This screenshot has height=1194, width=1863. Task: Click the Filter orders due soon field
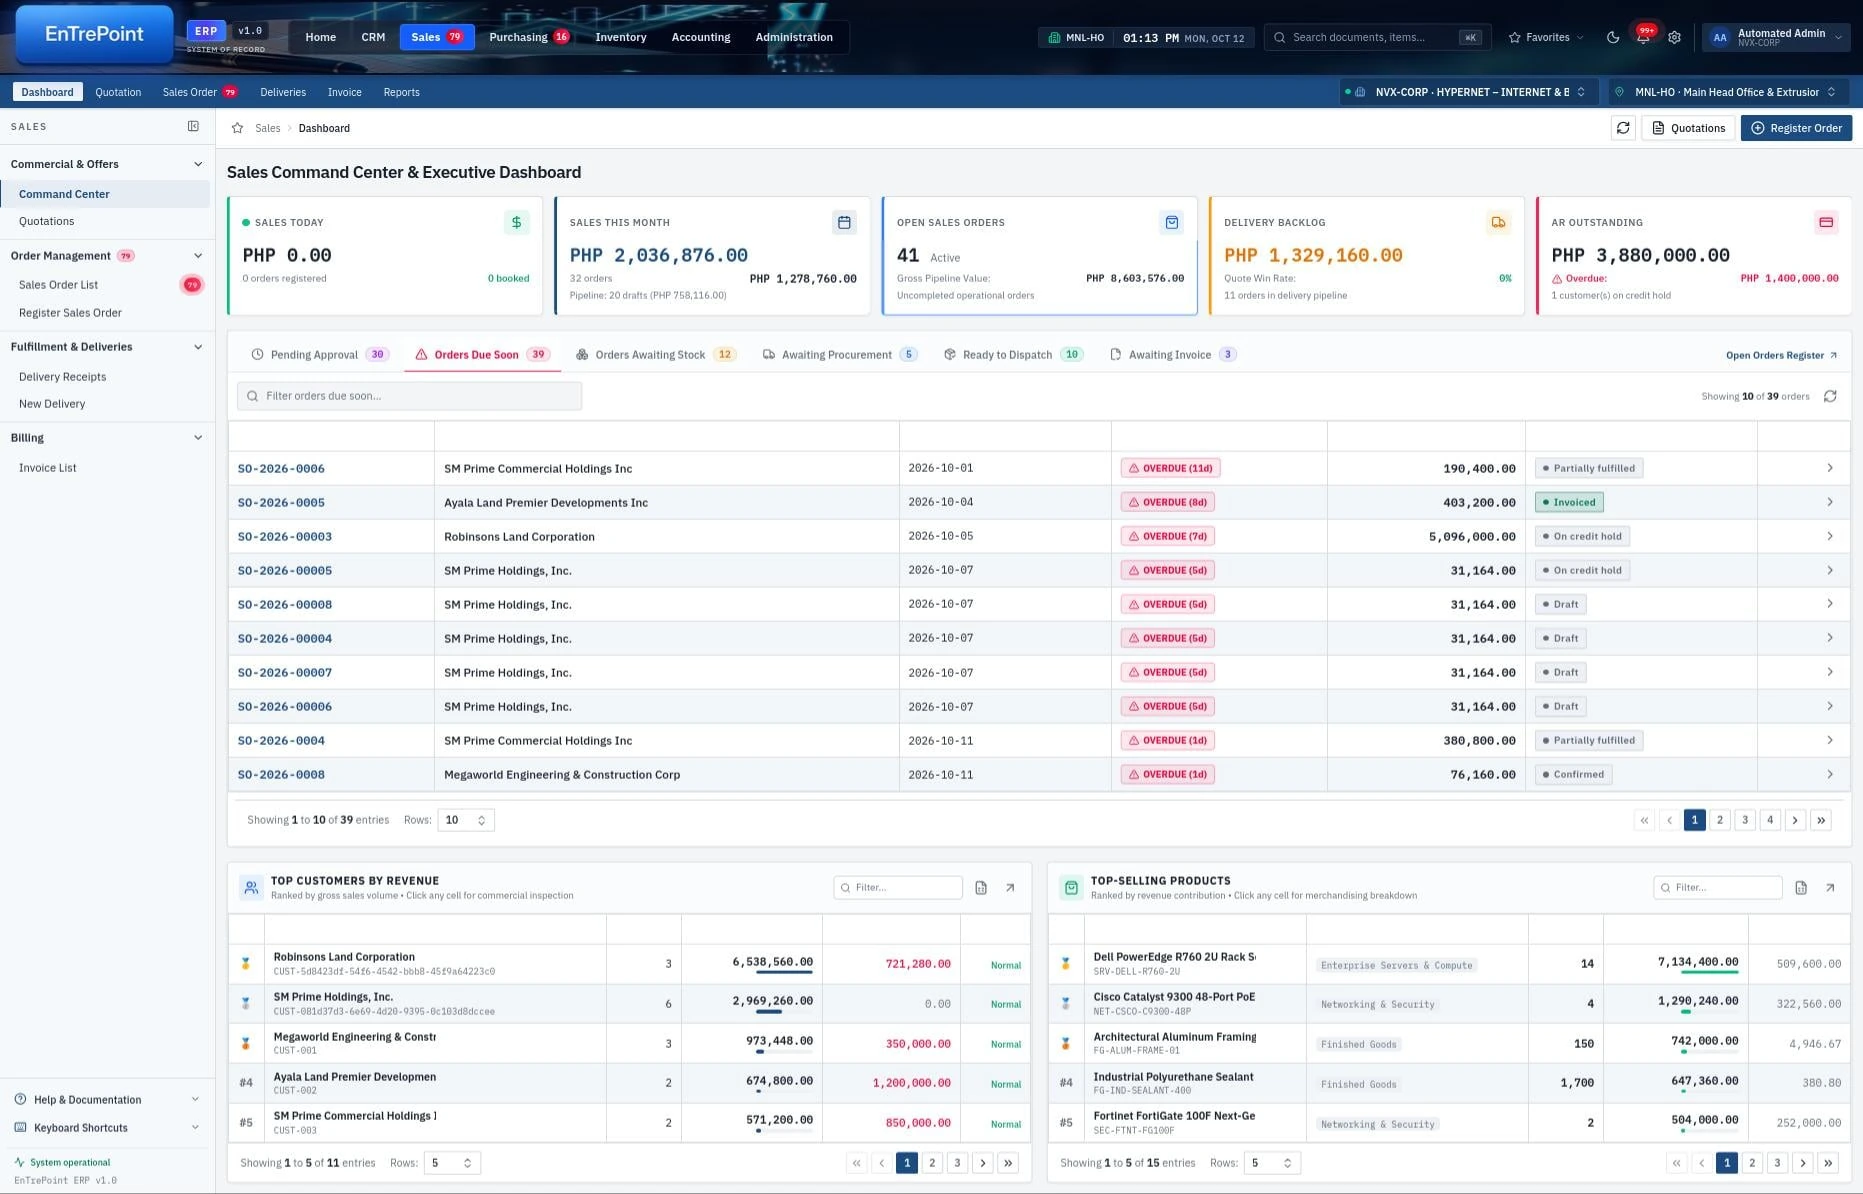(409, 396)
